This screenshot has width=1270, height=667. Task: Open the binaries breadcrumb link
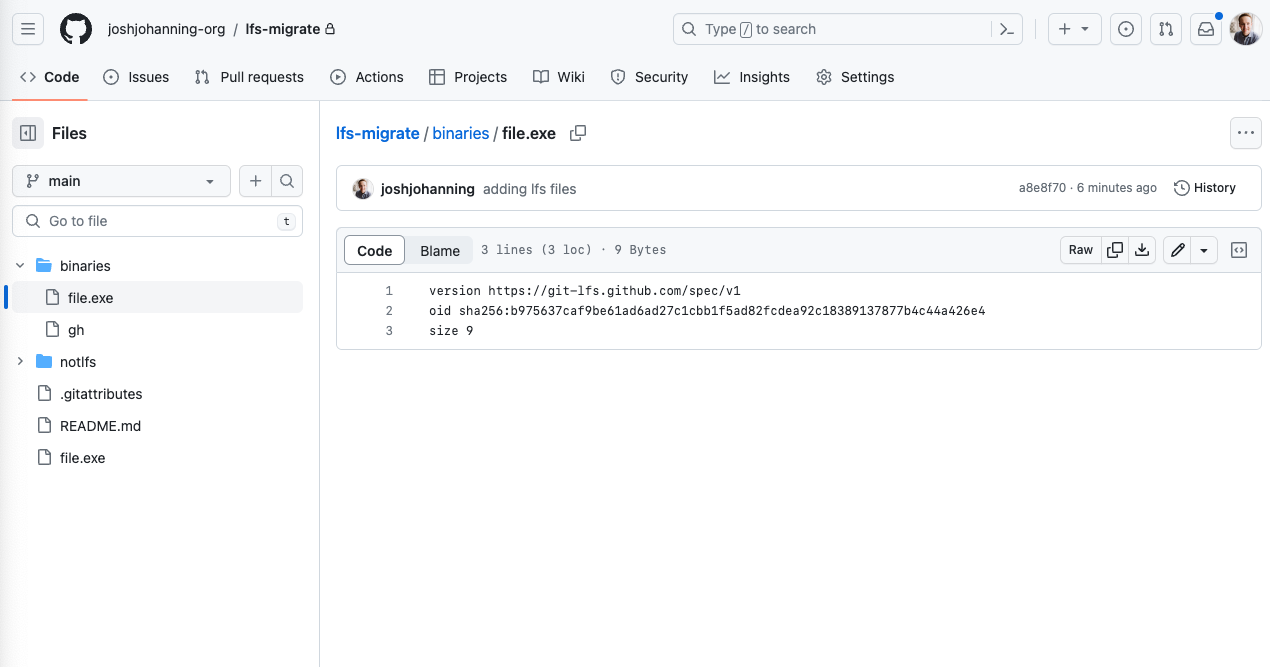[x=460, y=132]
